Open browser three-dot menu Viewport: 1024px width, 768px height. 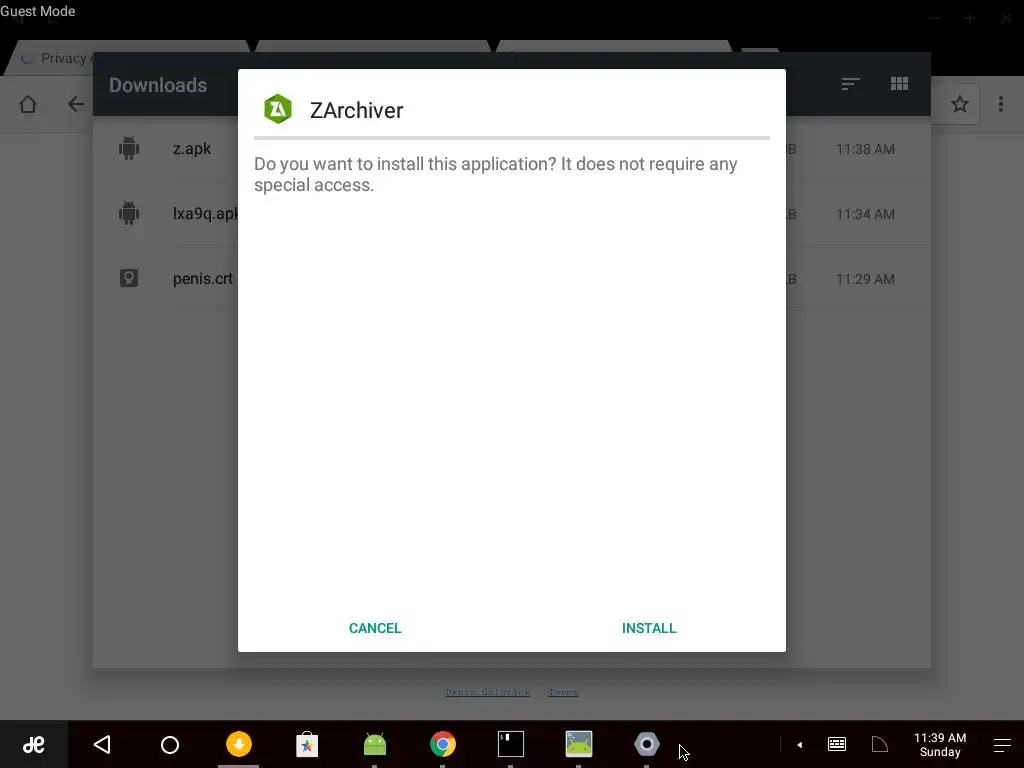point(1000,104)
